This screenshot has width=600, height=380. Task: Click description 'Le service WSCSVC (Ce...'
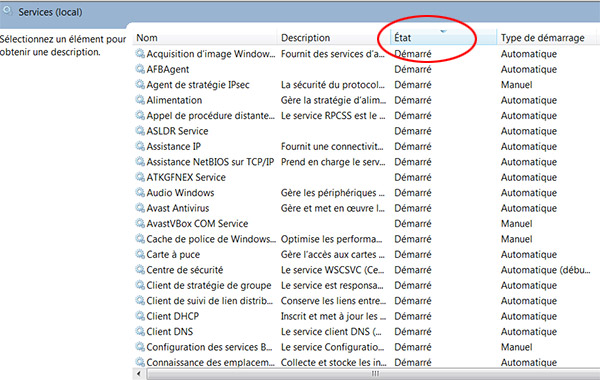(x=333, y=270)
